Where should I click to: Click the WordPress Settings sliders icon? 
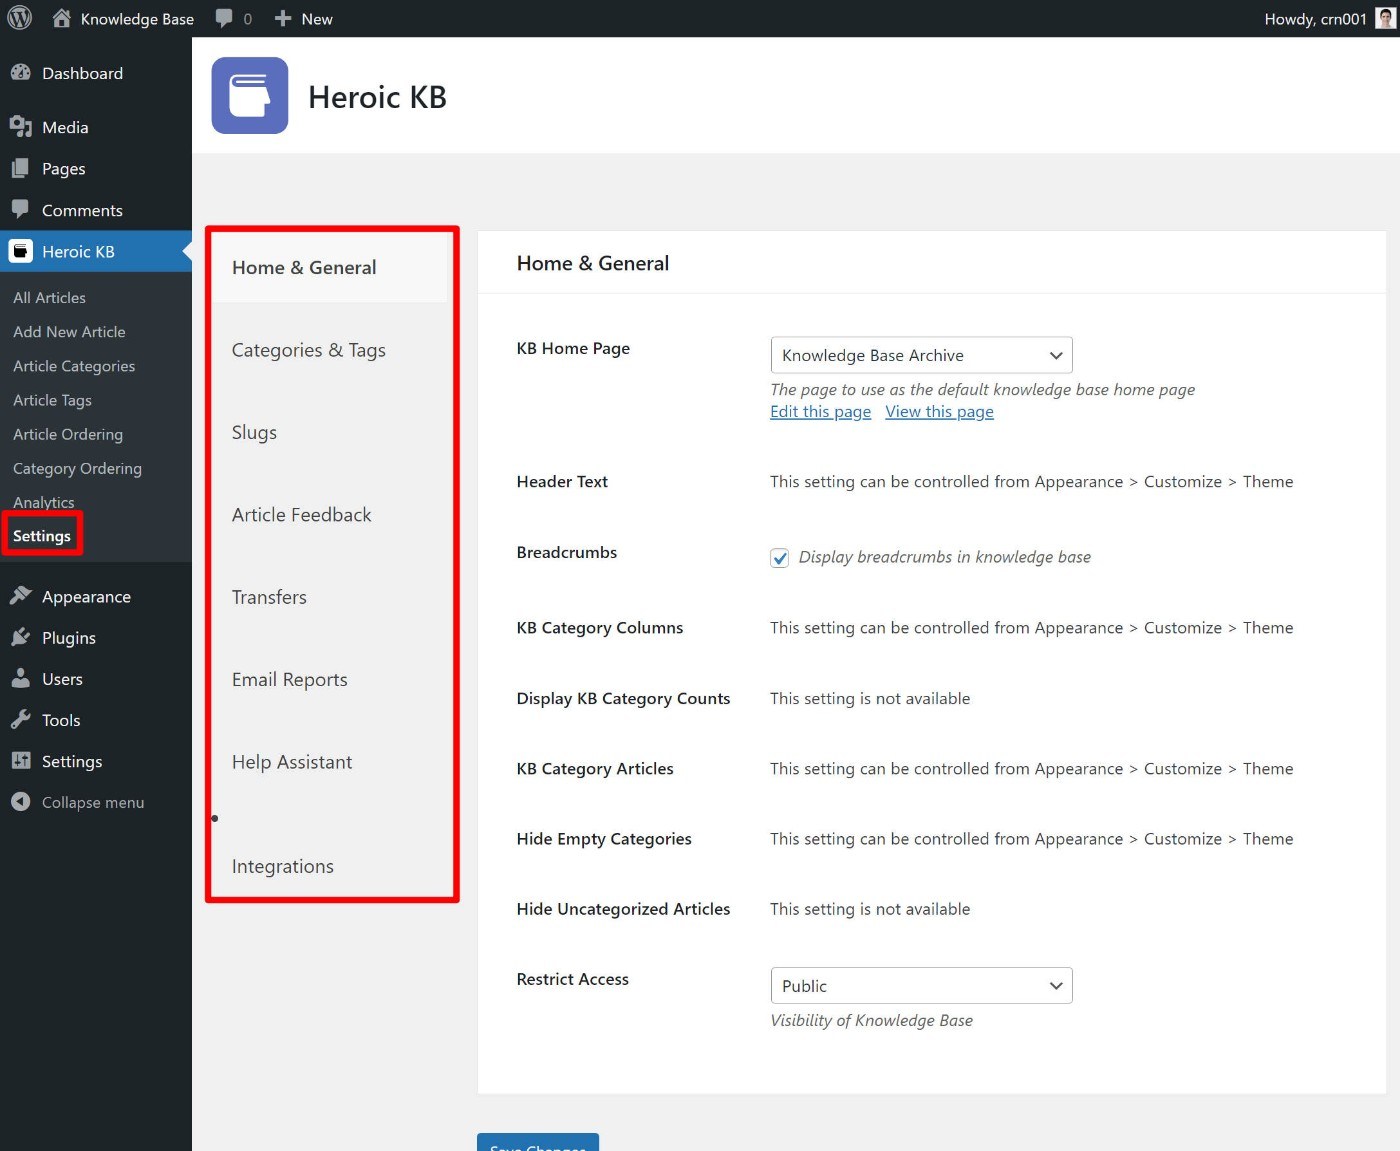(x=21, y=761)
